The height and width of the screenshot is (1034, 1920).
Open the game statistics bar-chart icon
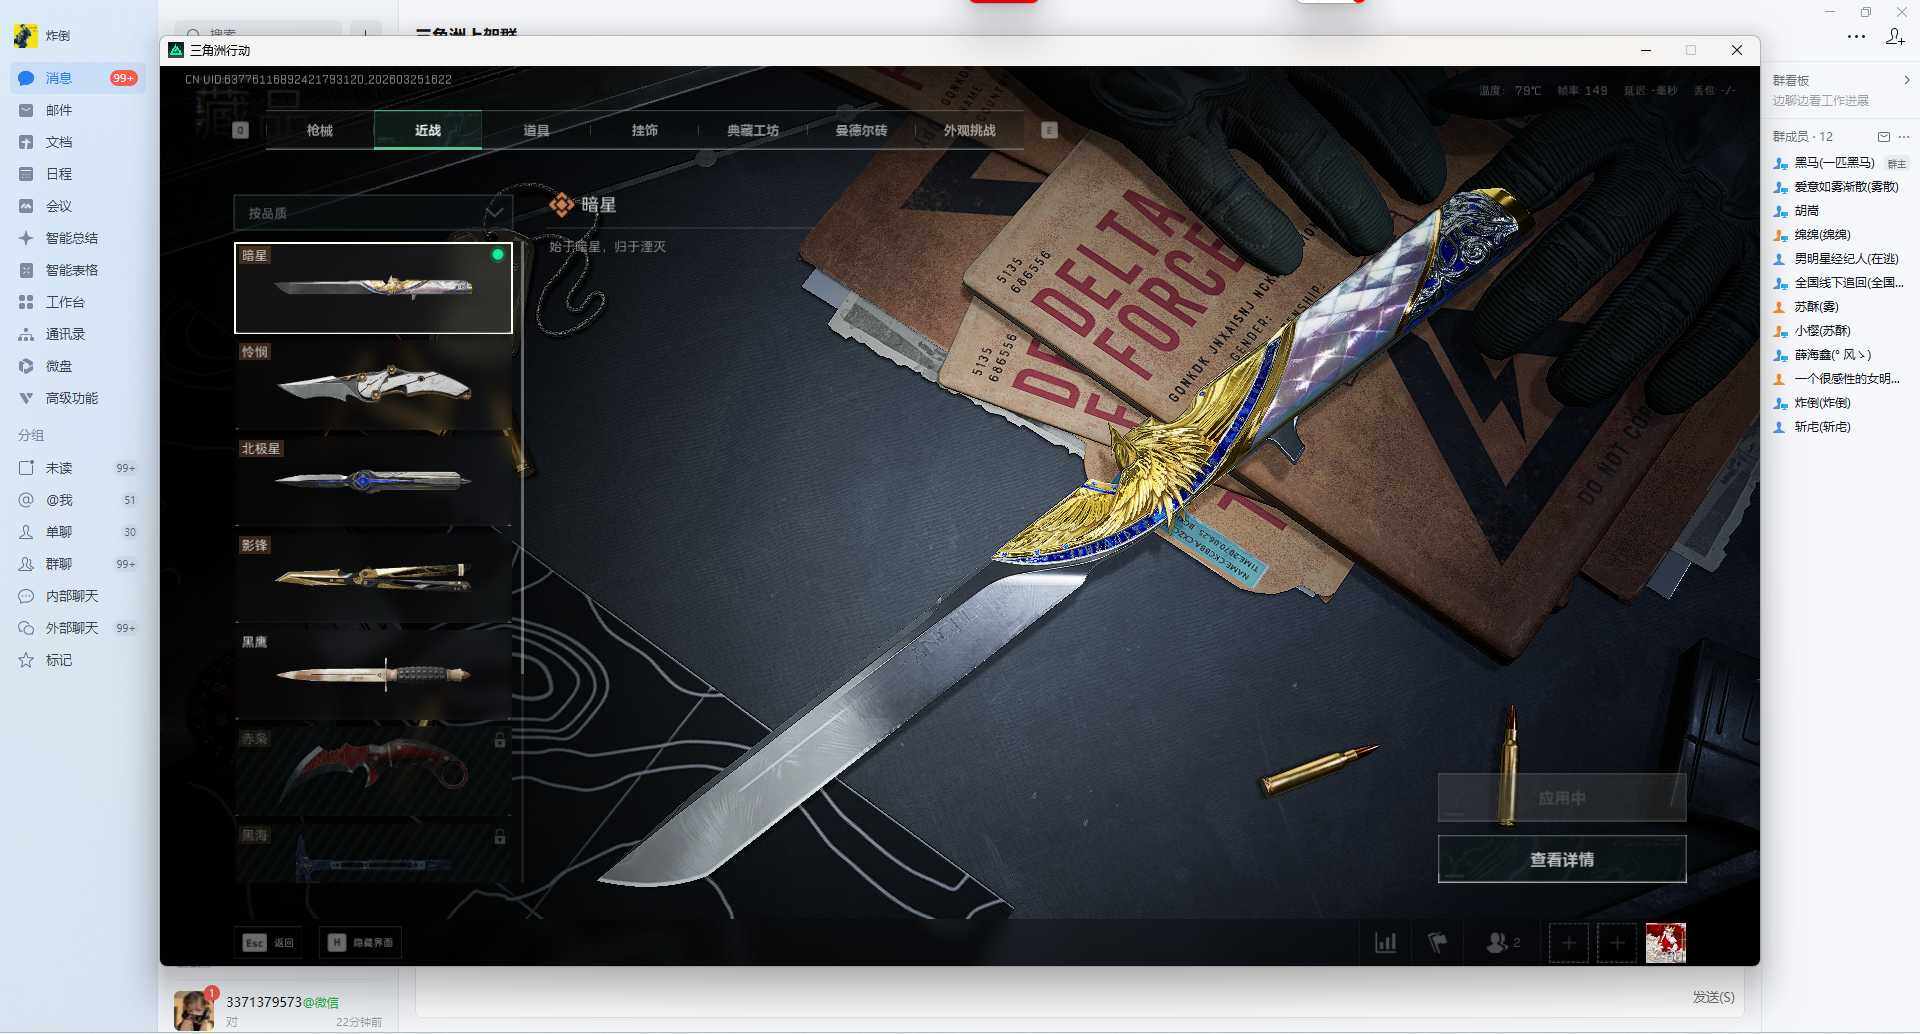pyautogui.click(x=1386, y=943)
